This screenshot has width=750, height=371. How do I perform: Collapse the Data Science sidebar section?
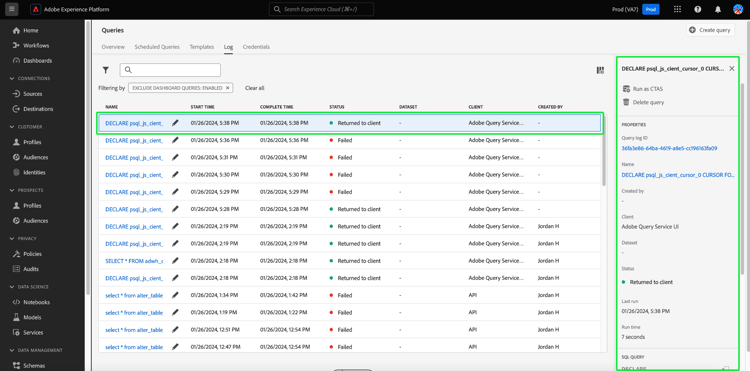pyautogui.click(x=12, y=287)
